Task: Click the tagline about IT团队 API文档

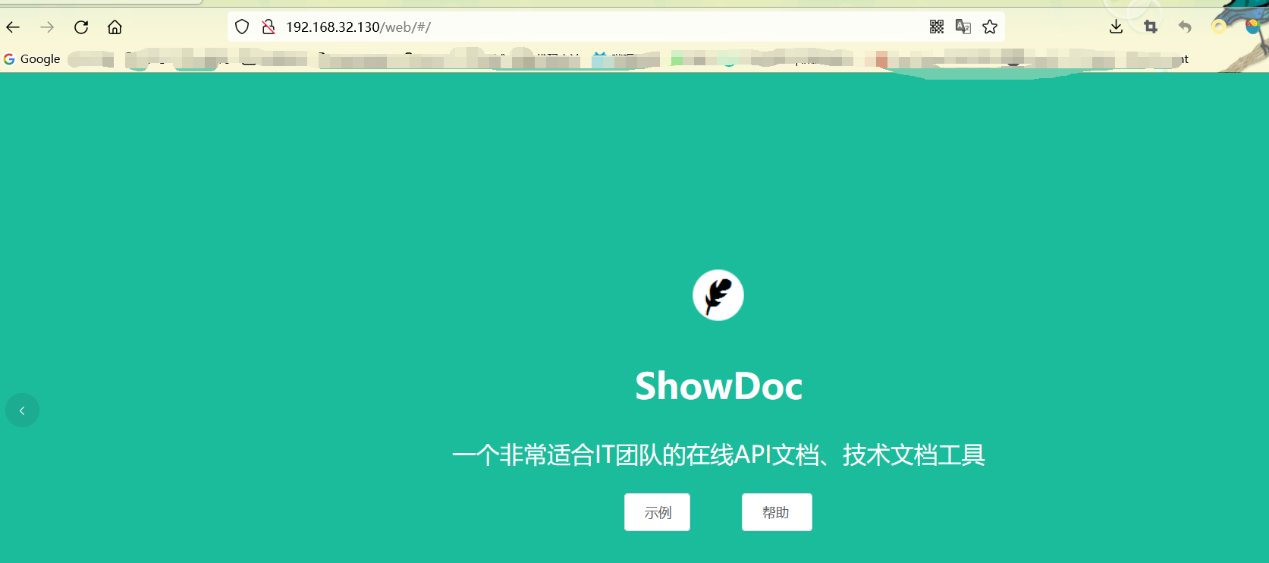Action: 719,456
